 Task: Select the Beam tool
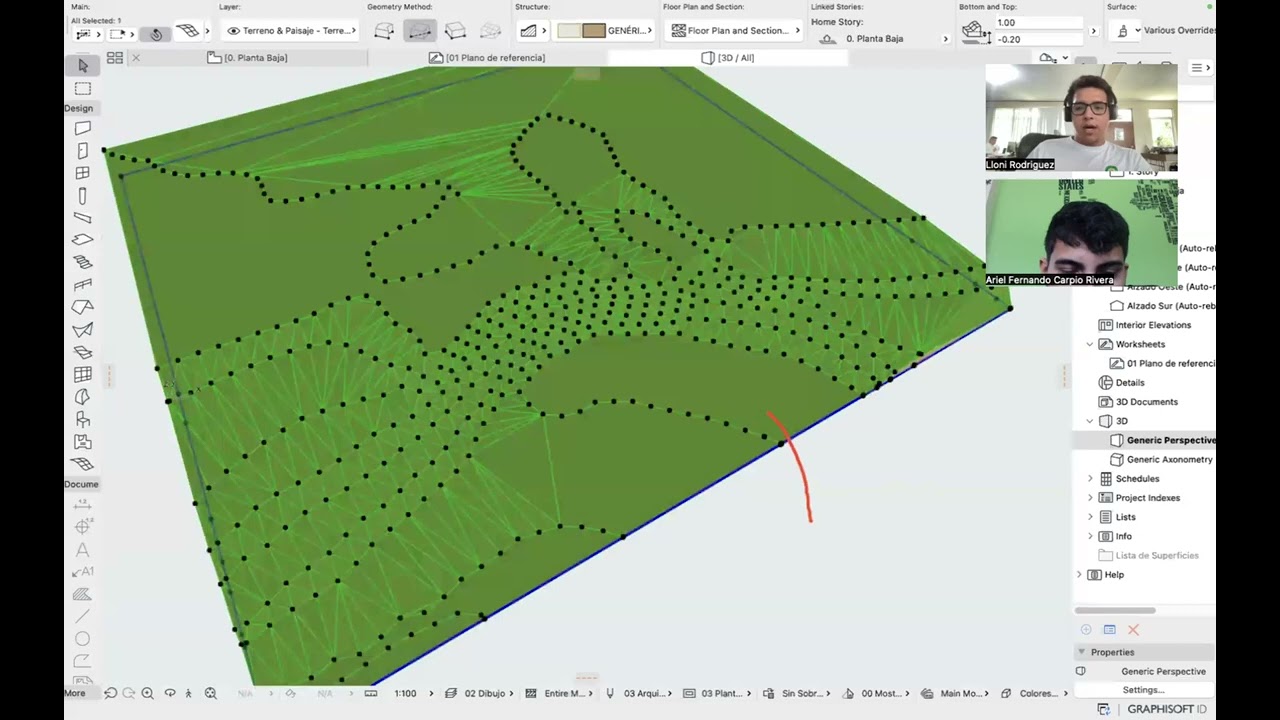point(83,218)
